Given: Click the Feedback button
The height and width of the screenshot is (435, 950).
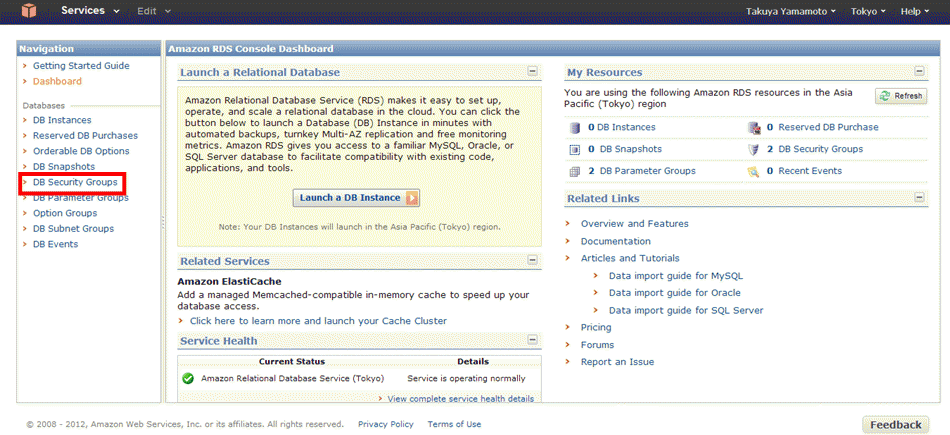Looking at the screenshot, I should tap(895, 425).
